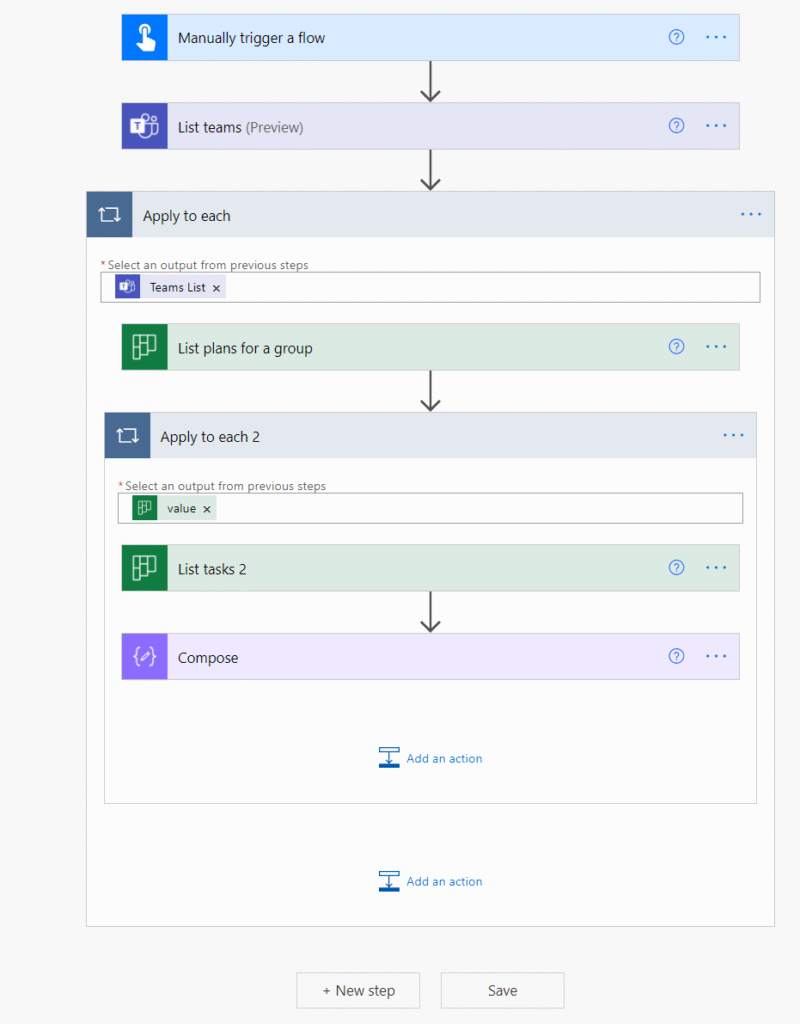Open more options for List tasks 2

coord(716,568)
